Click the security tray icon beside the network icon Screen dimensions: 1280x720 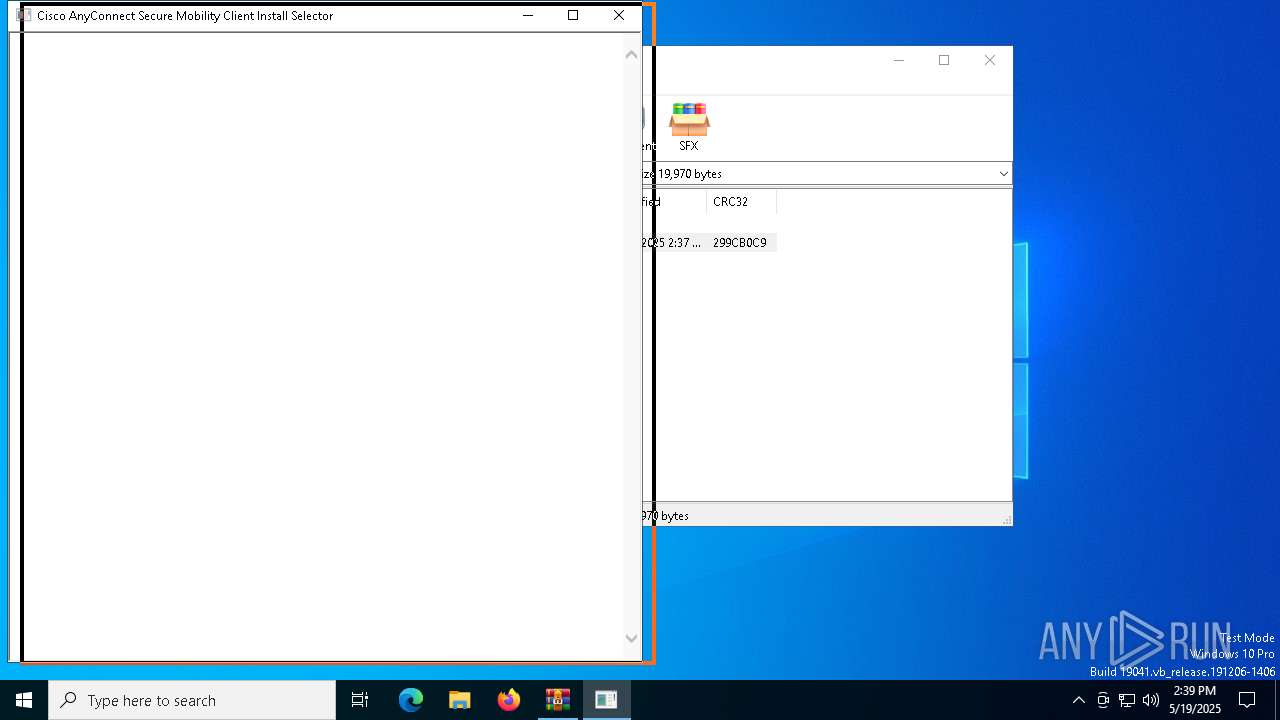pos(1103,700)
